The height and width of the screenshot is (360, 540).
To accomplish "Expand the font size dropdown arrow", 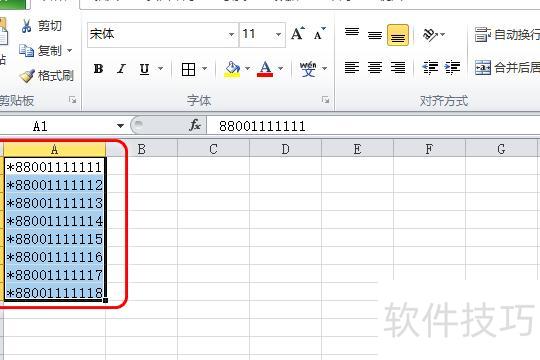I will (279, 34).
